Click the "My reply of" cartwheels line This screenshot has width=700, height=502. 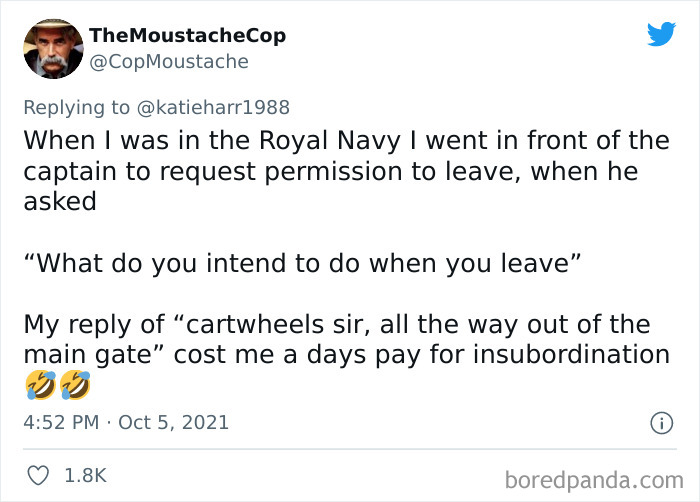(x=336, y=324)
